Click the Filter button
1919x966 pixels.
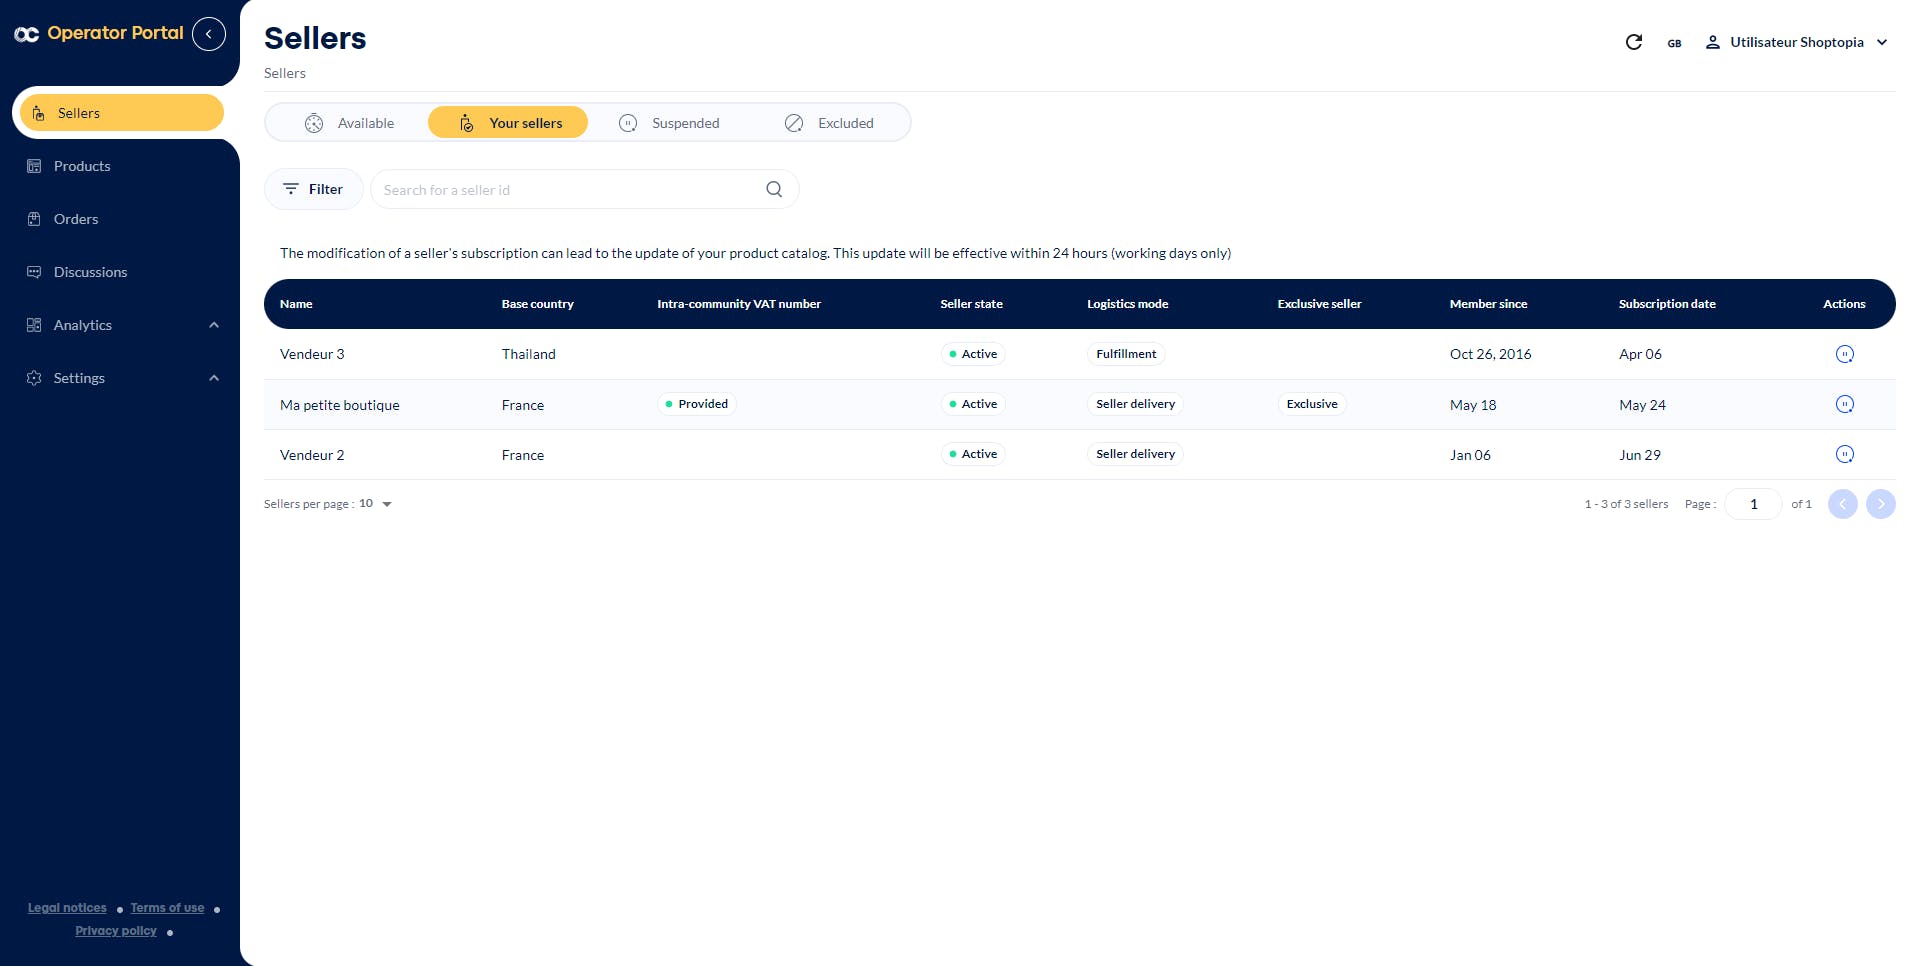pos(313,189)
